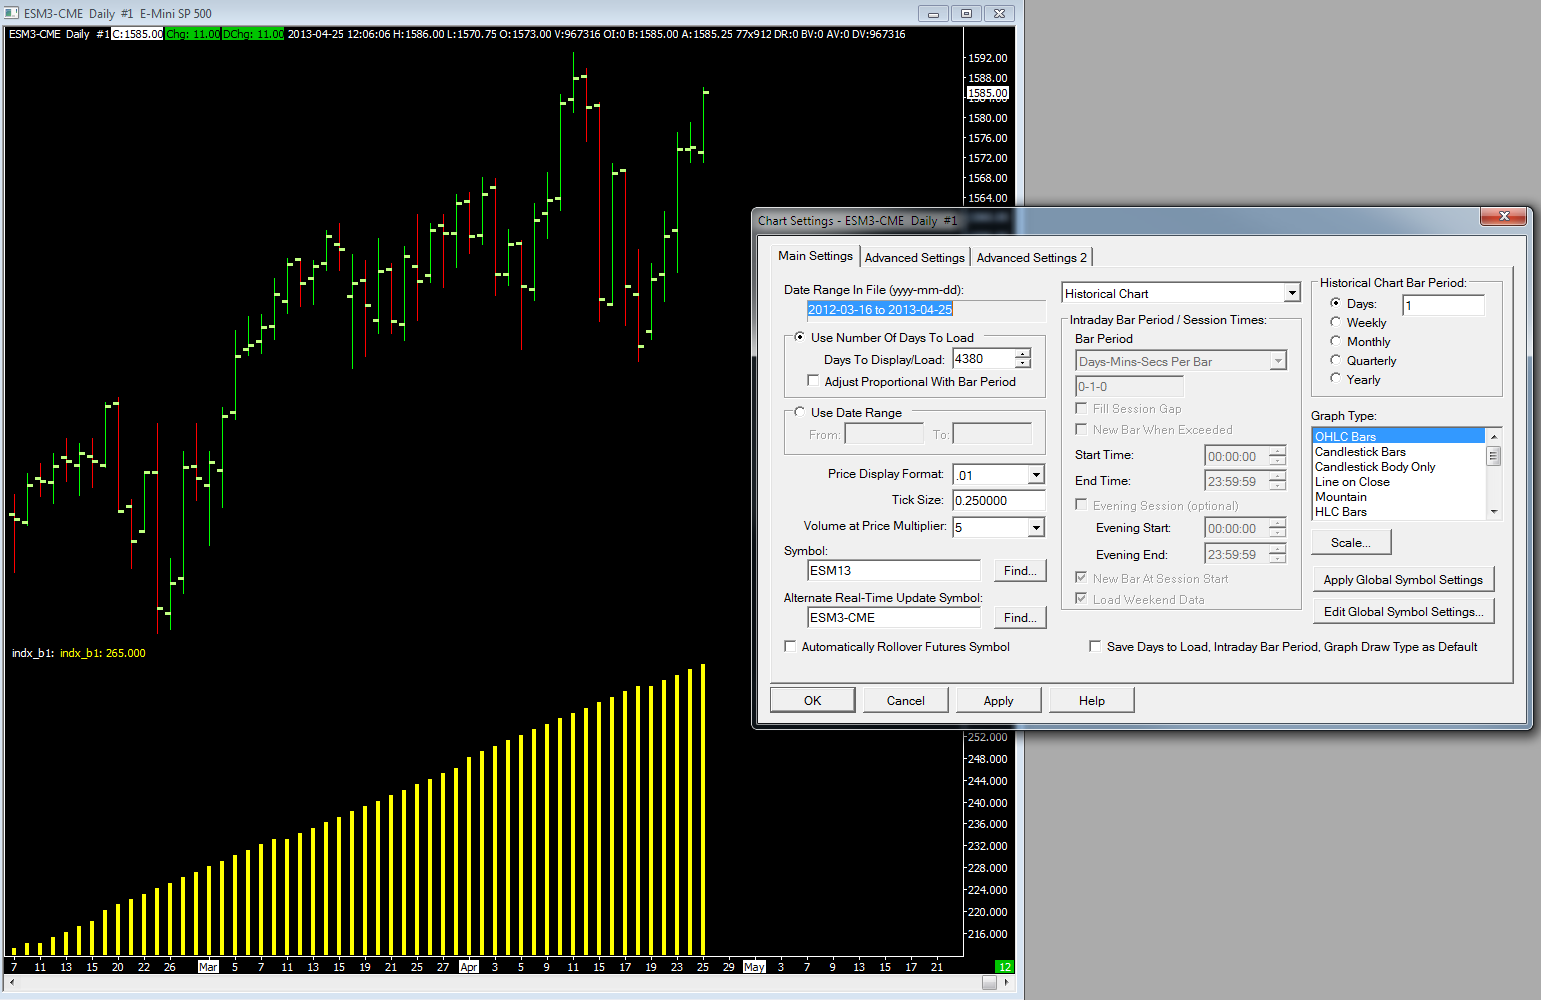Enable Adjust Proportional With Bar Period
1541x1000 pixels.
813,381
